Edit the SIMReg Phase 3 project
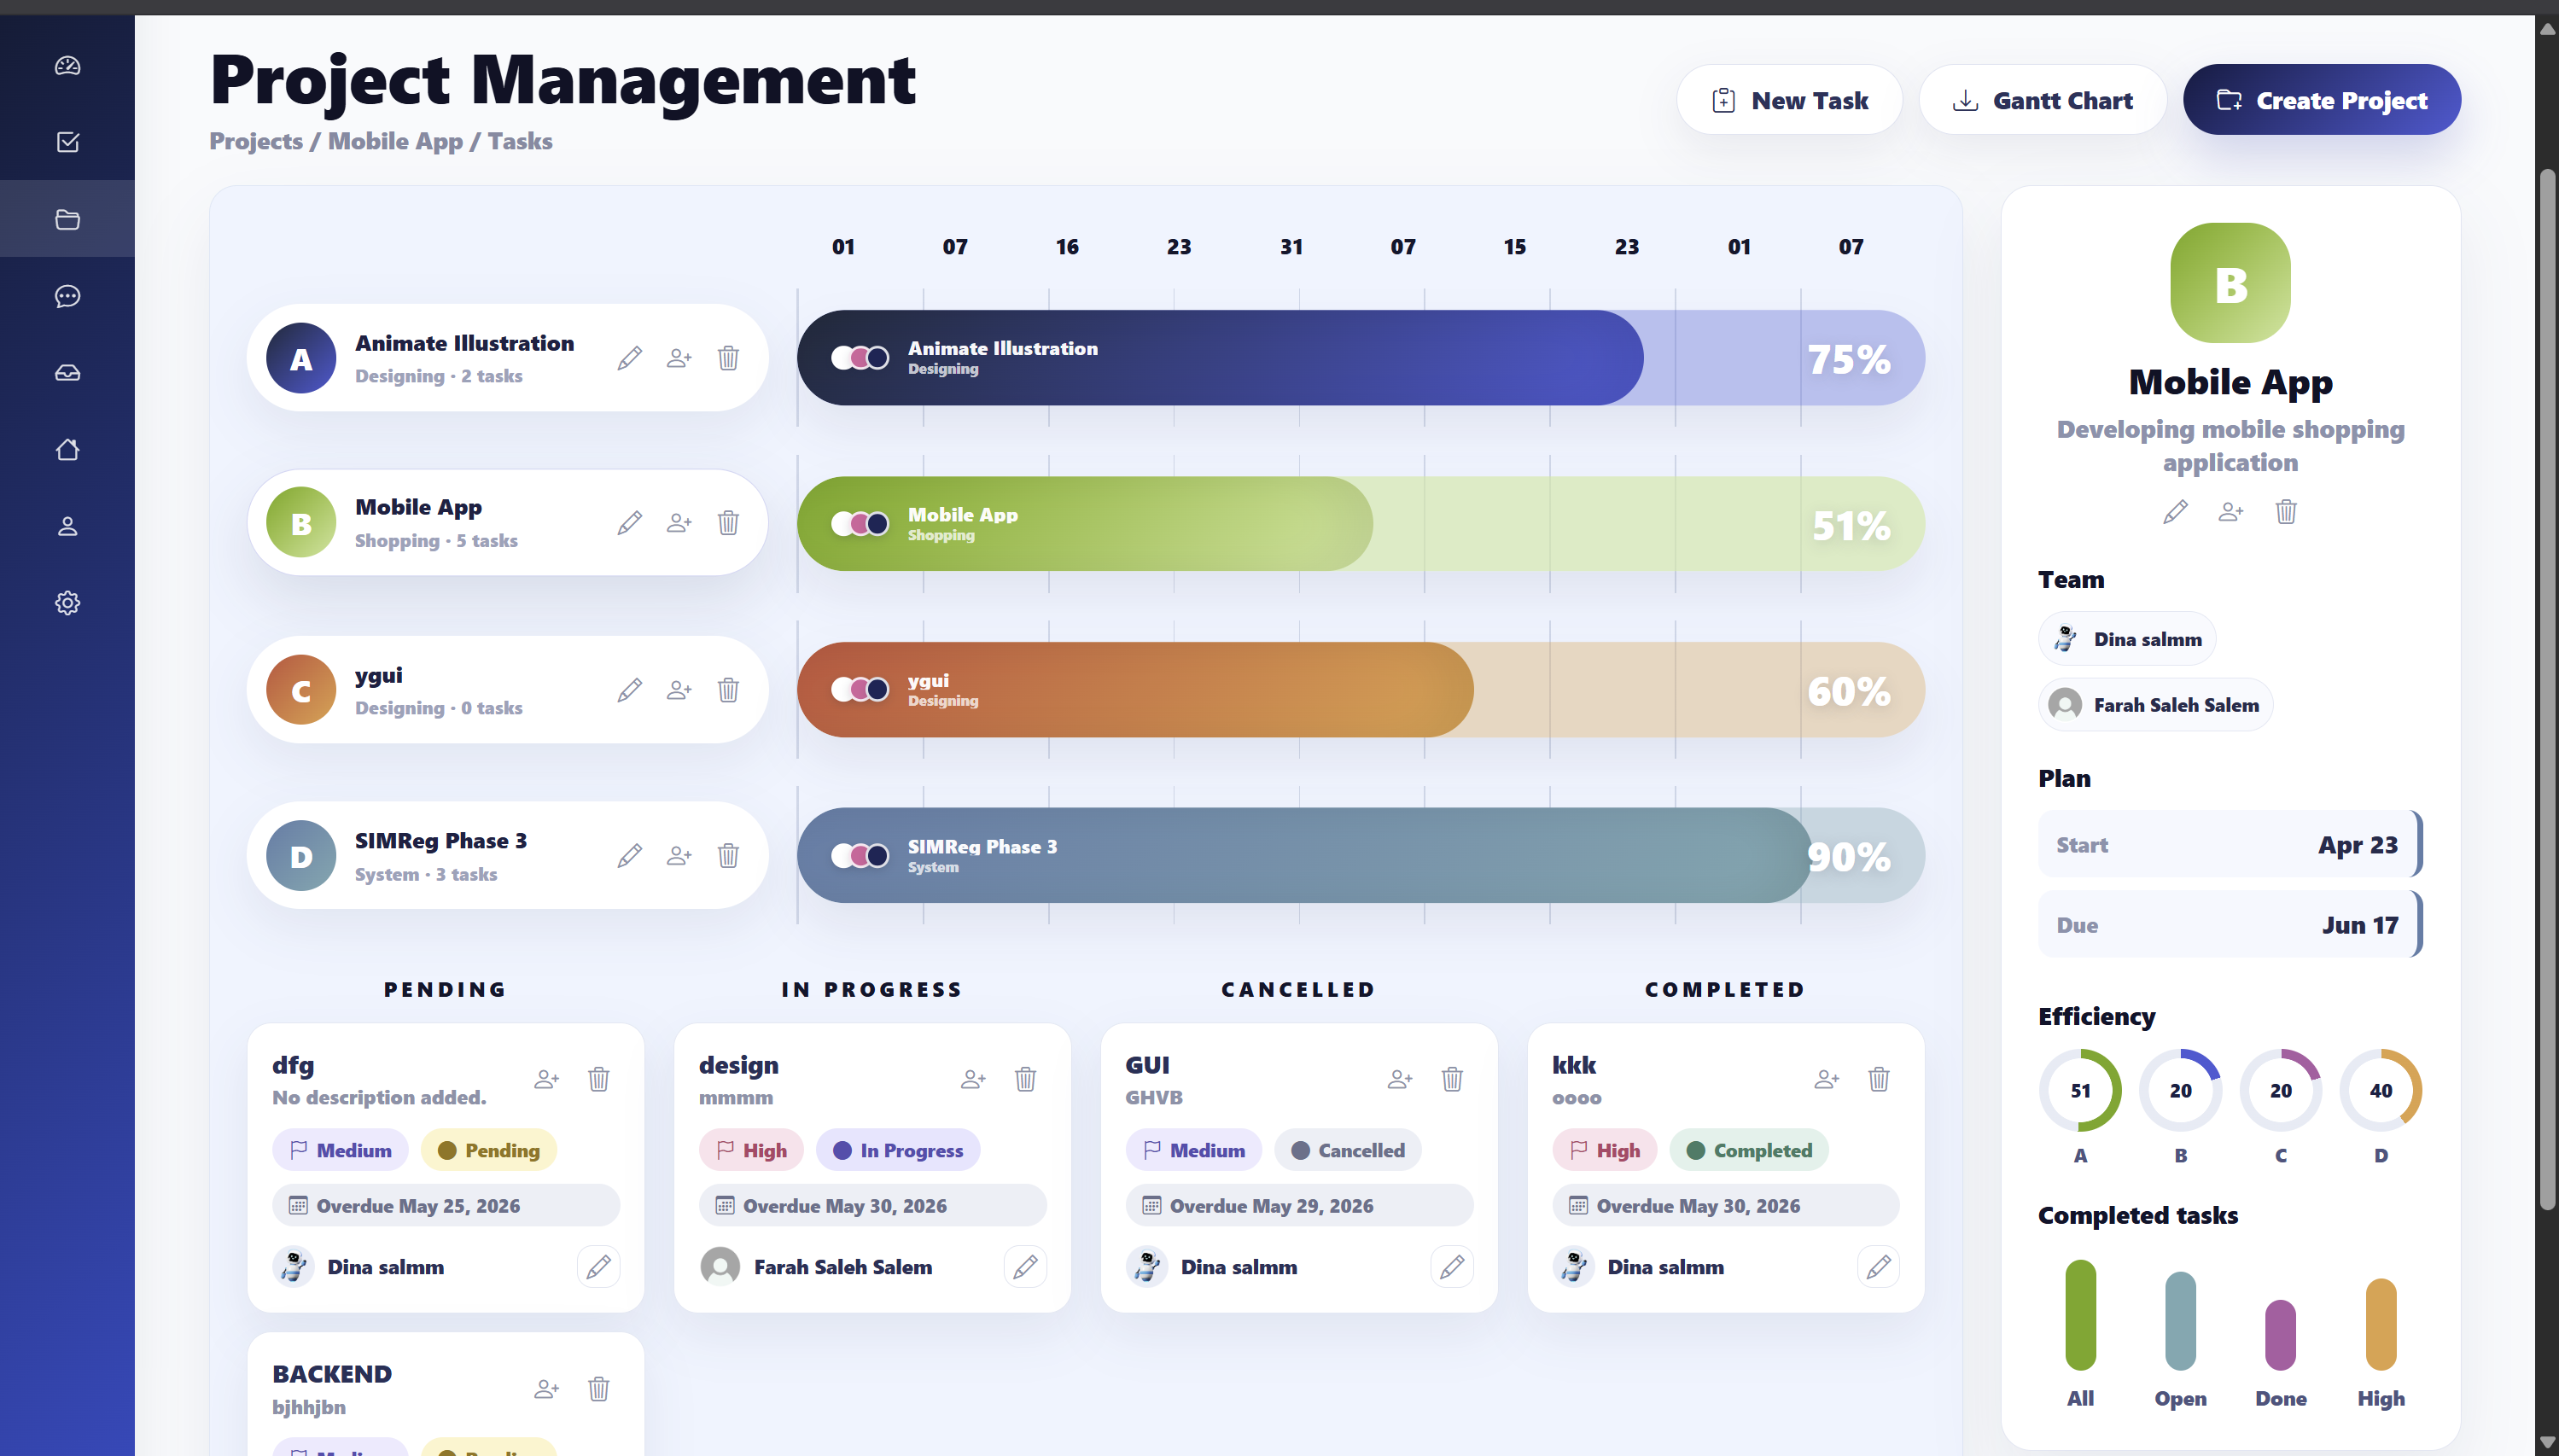2559x1456 pixels. coord(629,856)
